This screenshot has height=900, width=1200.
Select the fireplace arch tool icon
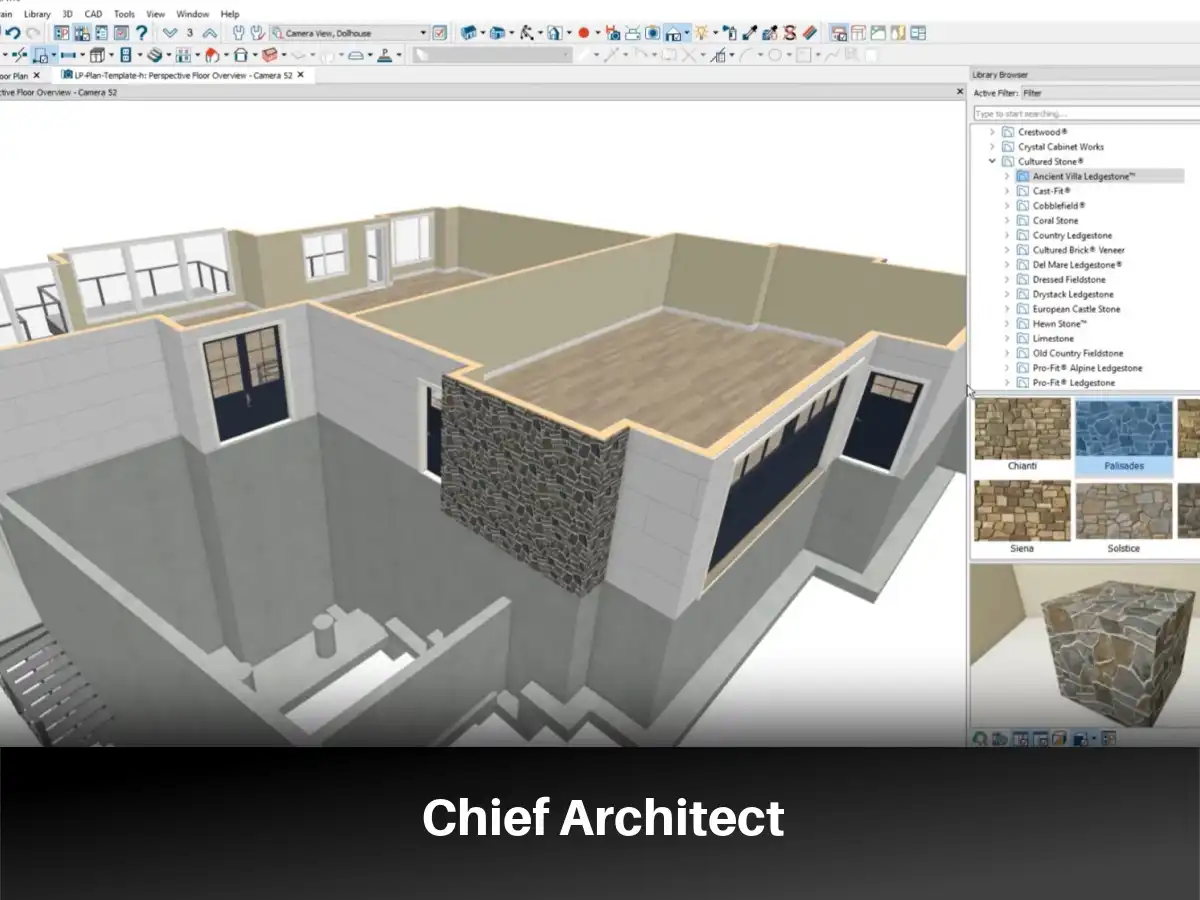tap(241, 54)
